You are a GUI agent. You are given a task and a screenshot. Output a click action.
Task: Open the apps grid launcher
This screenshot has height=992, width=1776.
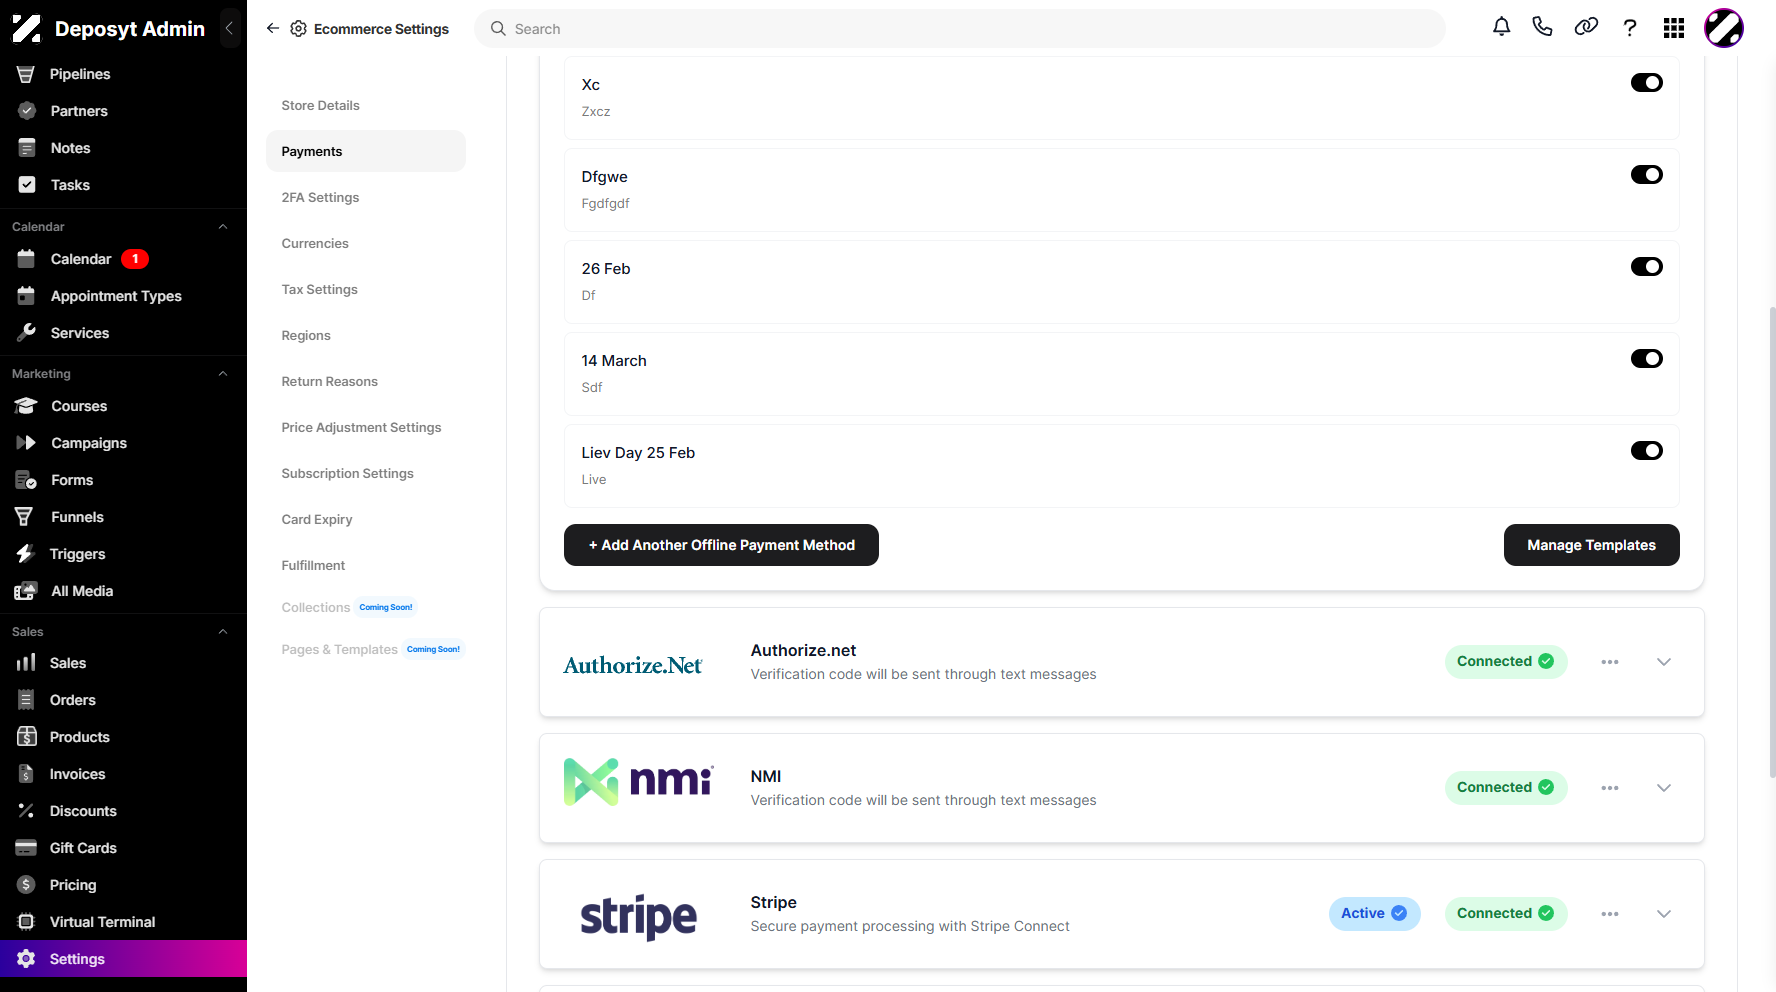(x=1674, y=28)
